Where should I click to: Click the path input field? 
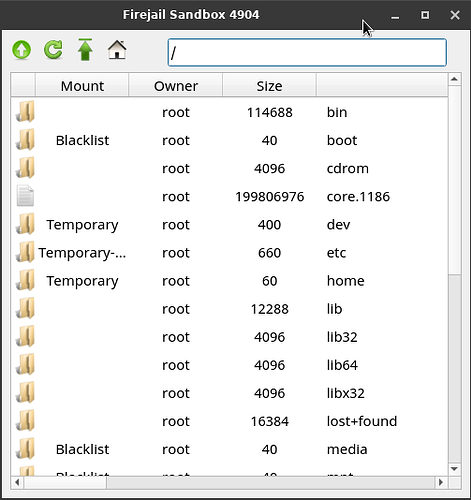pos(307,52)
